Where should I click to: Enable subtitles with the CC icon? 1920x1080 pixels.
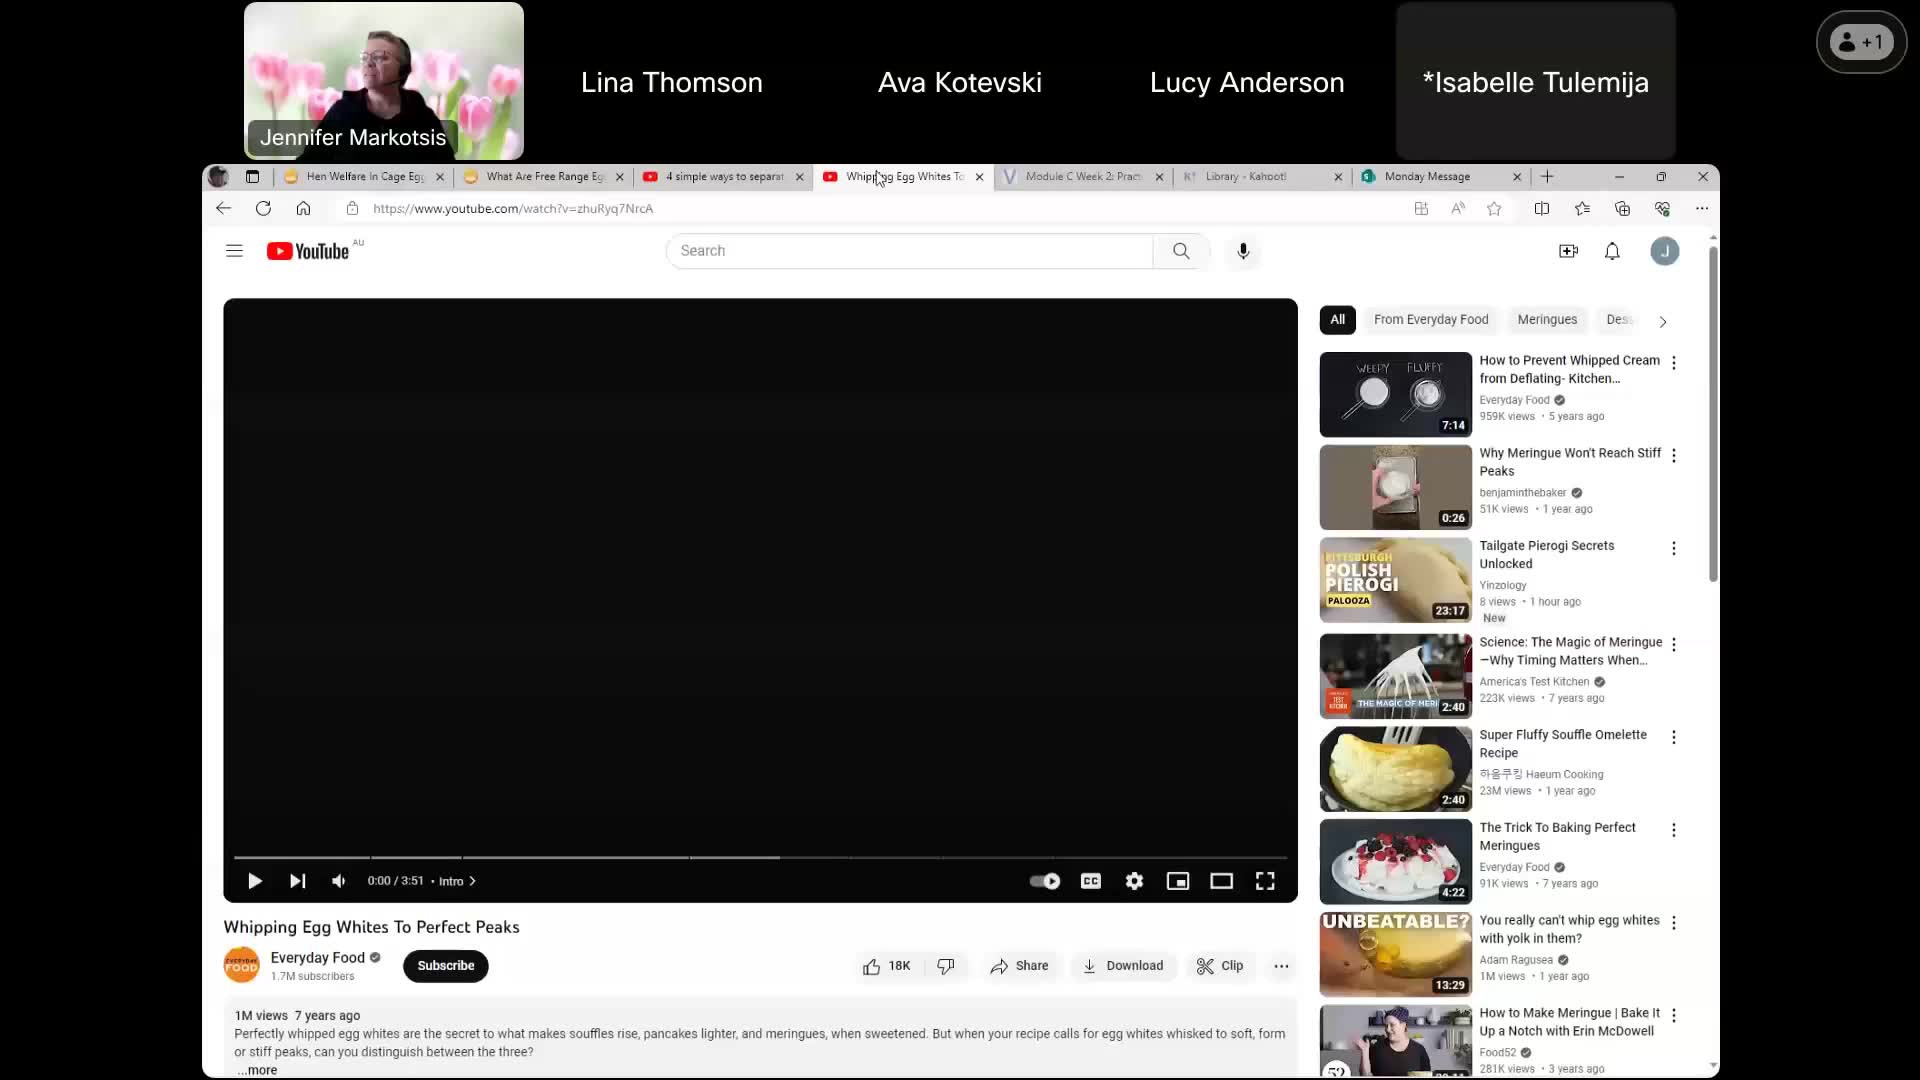tap(1090, 881)
